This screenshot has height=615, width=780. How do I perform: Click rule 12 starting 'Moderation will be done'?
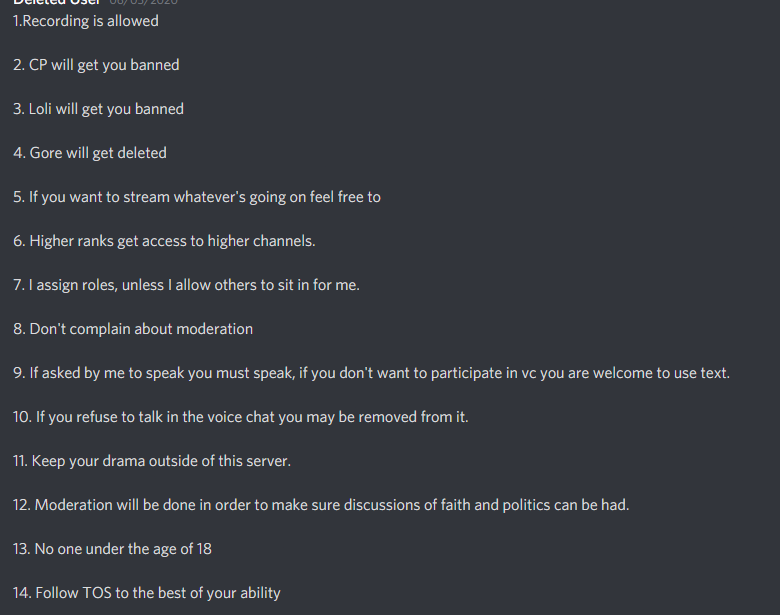click(x=321, y=505)
